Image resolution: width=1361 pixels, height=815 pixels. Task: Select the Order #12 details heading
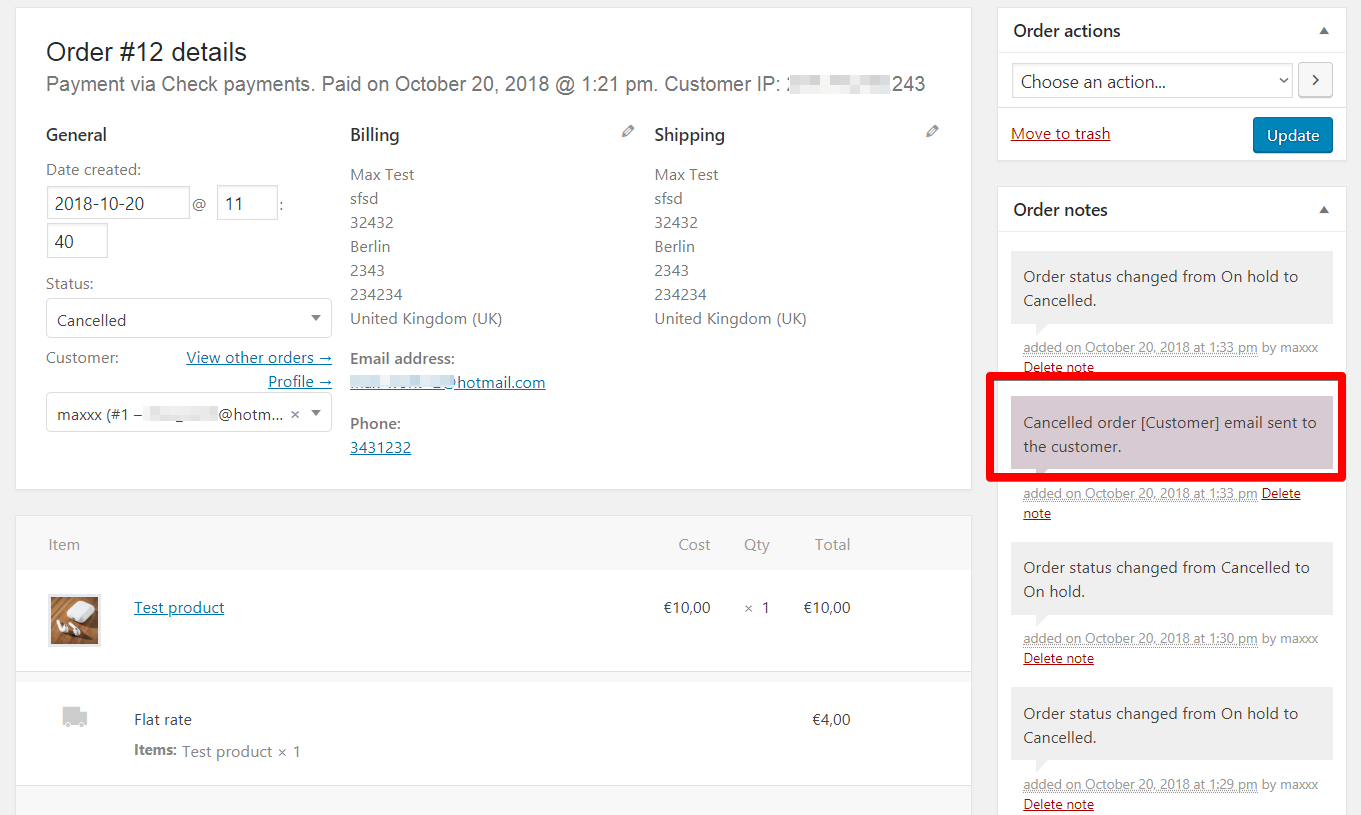(147, 52)
